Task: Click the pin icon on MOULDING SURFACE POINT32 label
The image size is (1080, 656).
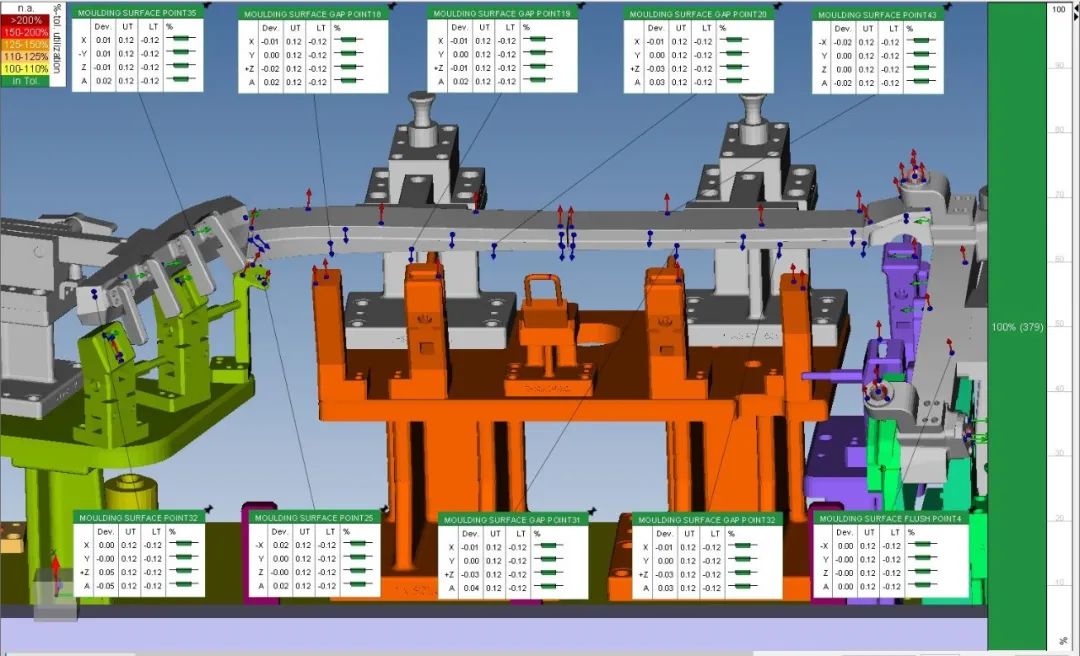Action: click(x=209, y=510)
